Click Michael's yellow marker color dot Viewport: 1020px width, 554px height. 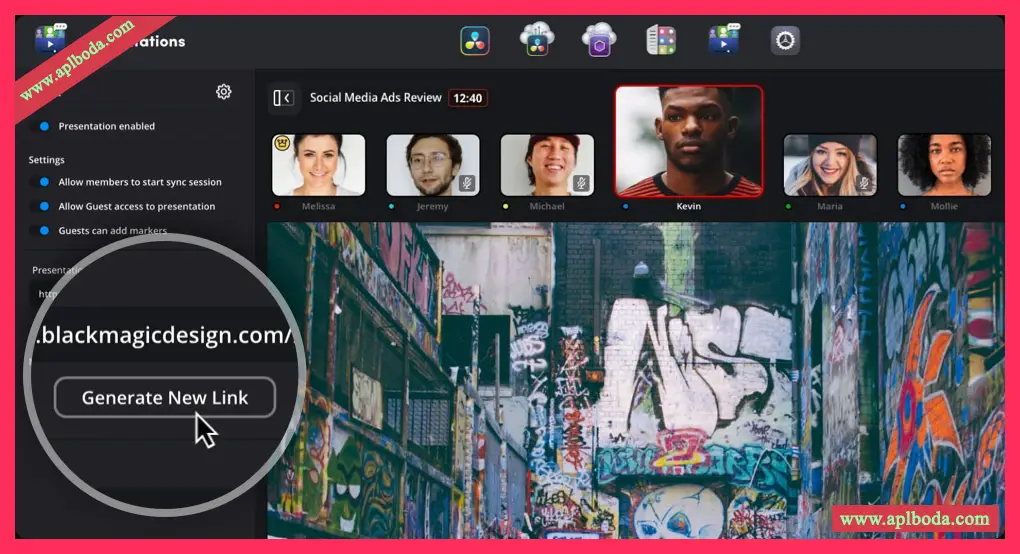click(505, 207)
